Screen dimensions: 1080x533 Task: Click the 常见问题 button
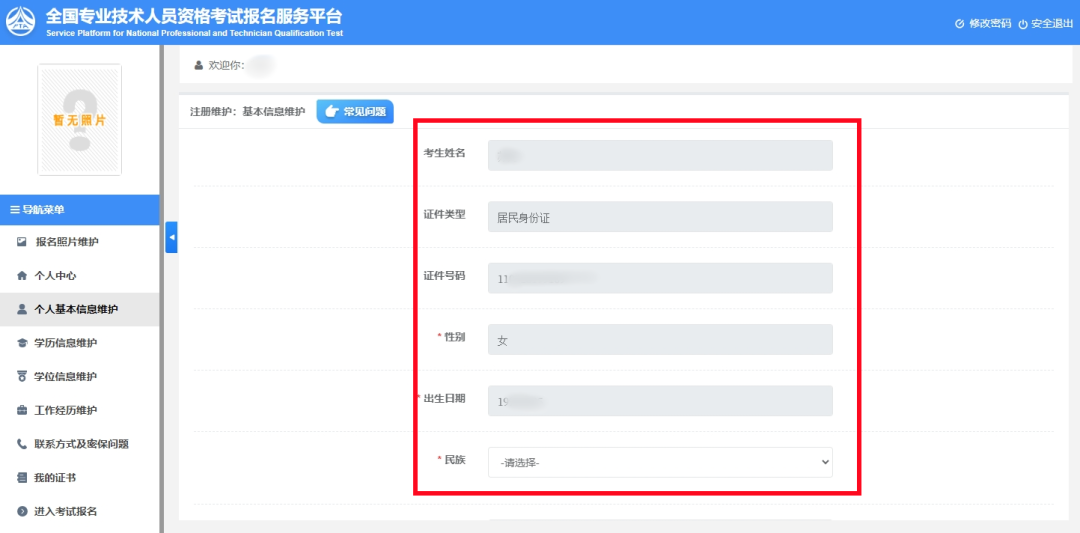(x=355, y=112)
